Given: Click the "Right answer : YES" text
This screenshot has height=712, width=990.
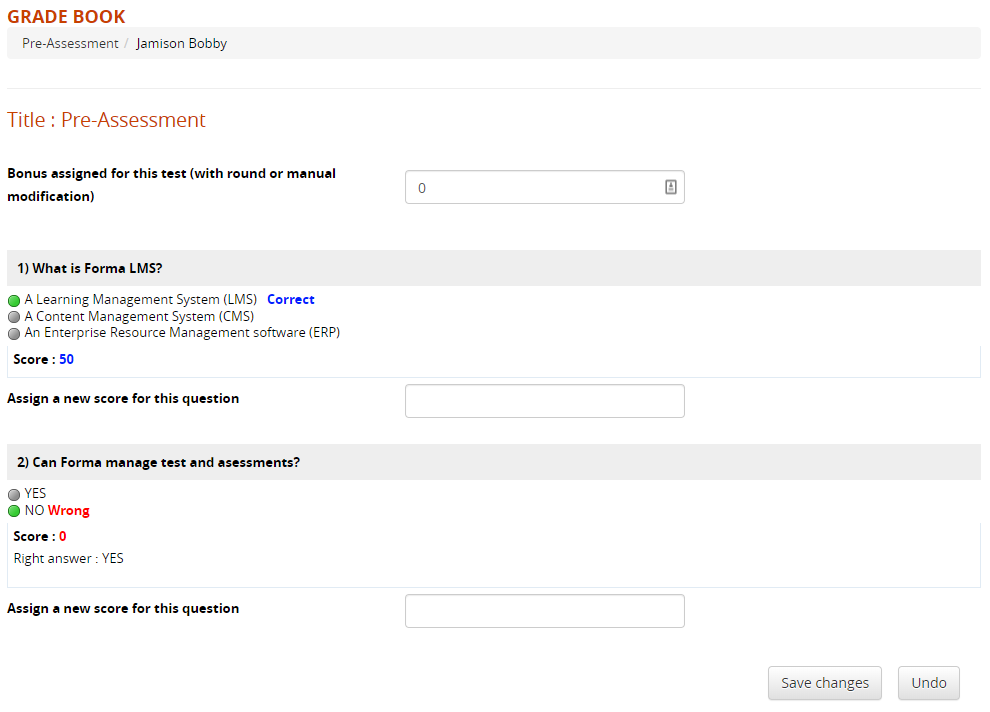Looking at the screenshot, I should click(68, 558).
